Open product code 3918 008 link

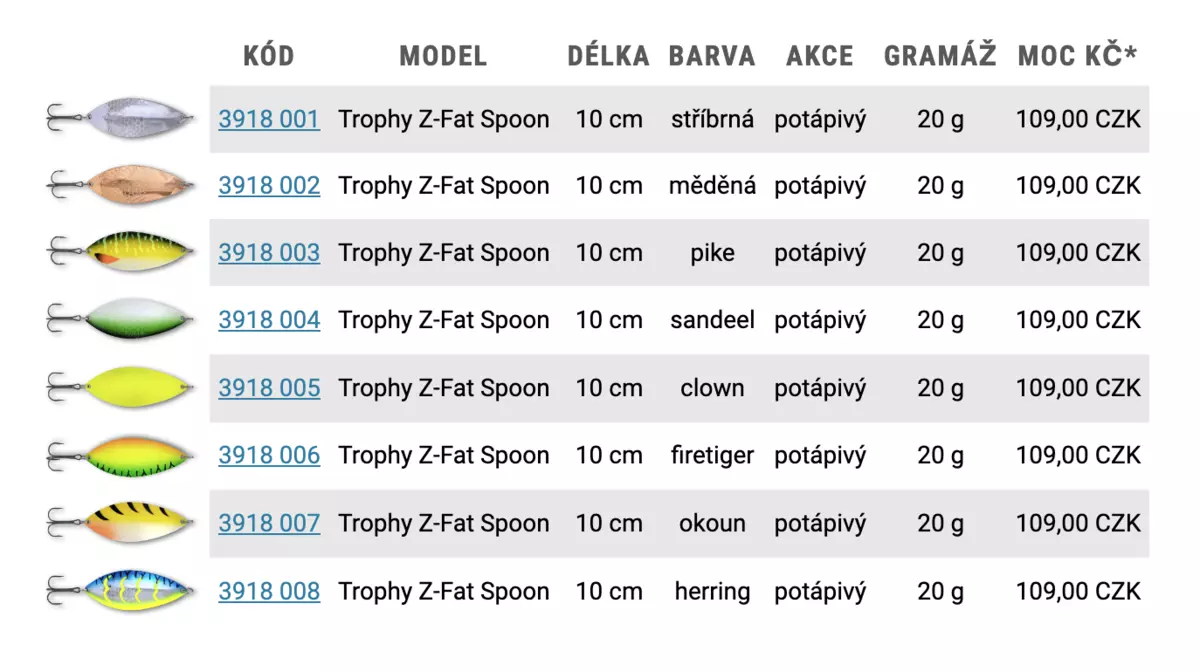(x=269, y=591)
